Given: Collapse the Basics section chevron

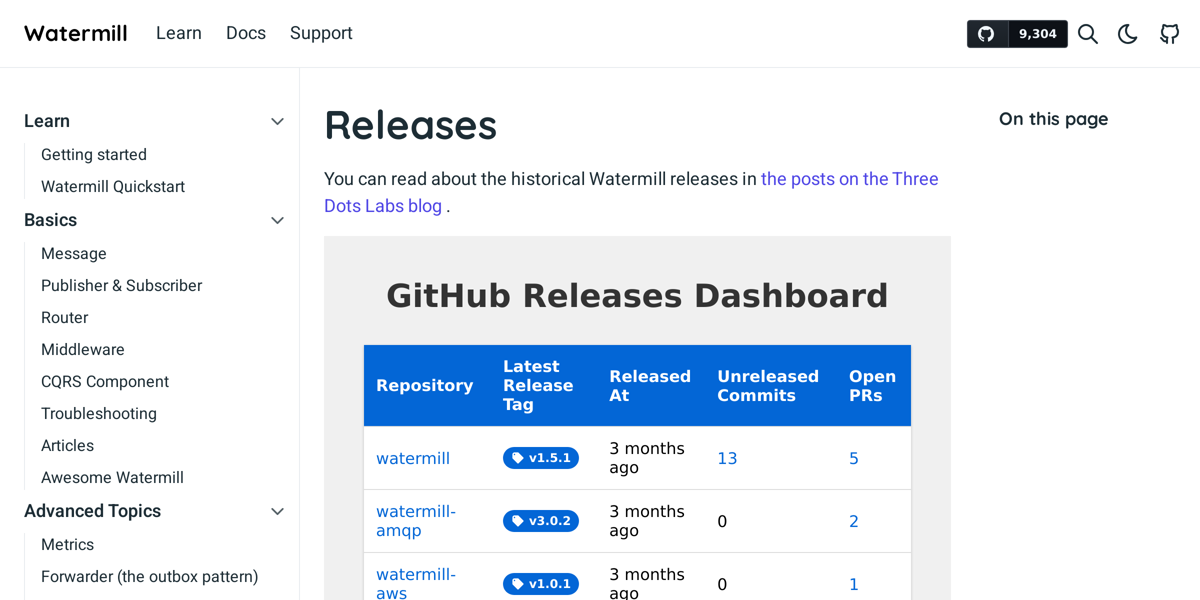Looking at the screenshot, I should click(x=277, y=219).
